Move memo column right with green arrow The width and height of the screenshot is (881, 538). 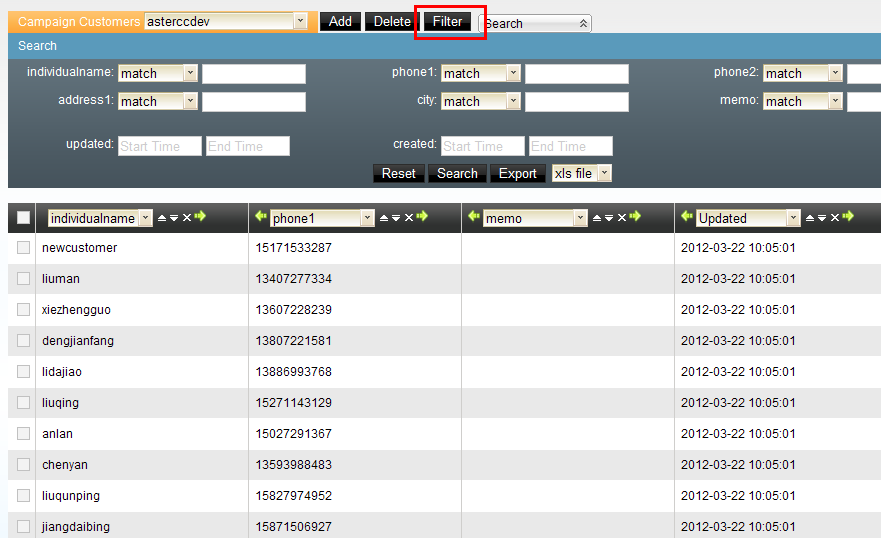point(635,217)
